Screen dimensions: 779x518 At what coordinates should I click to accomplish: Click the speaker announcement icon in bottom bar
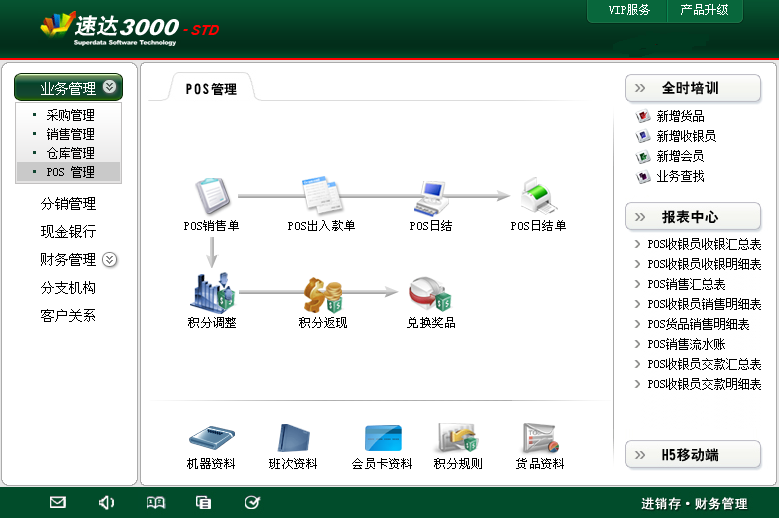click(x=106, y=503)
